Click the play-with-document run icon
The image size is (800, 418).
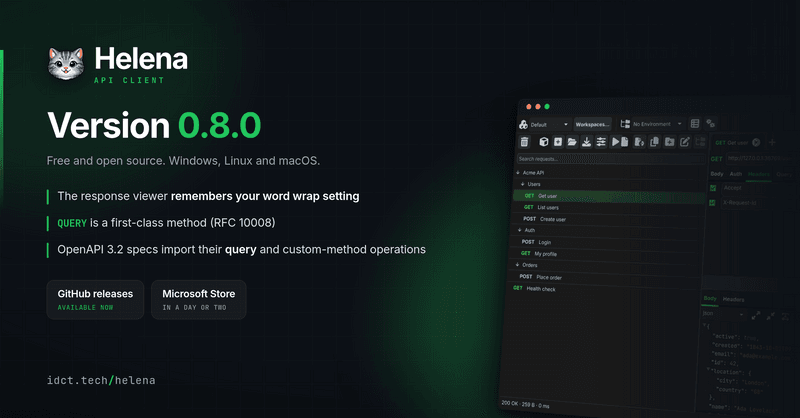coord(619,142)
